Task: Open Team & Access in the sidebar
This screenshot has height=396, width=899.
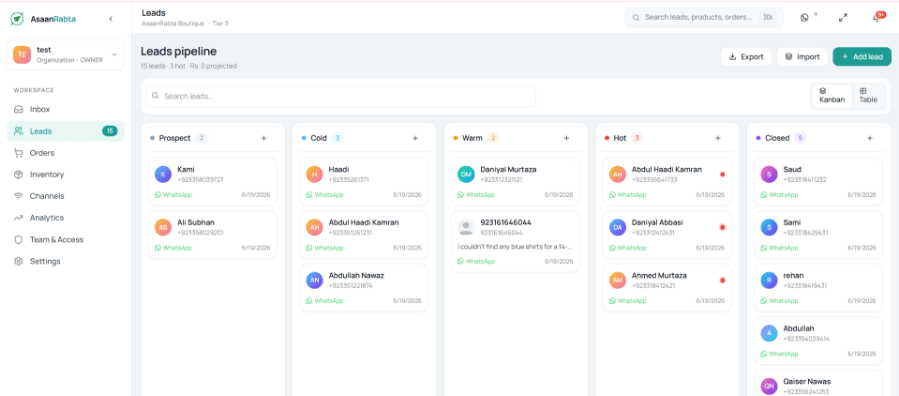Action: tap(65, 240)
